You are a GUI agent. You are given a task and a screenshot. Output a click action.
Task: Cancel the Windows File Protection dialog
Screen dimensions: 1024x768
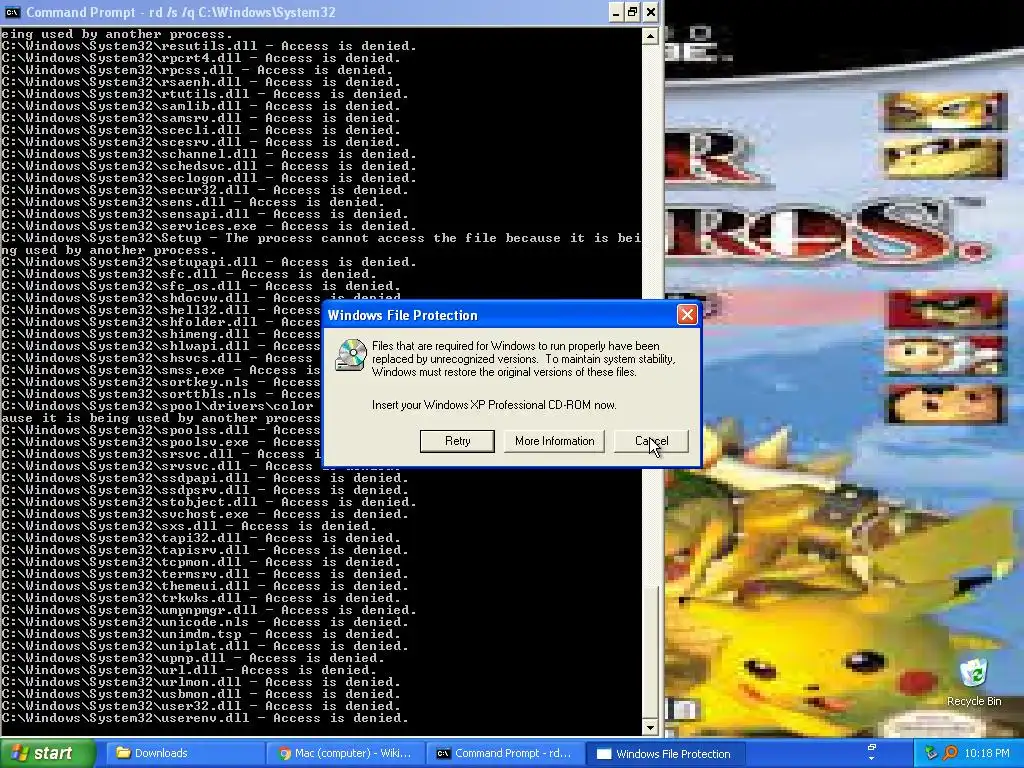pos(651,441)
